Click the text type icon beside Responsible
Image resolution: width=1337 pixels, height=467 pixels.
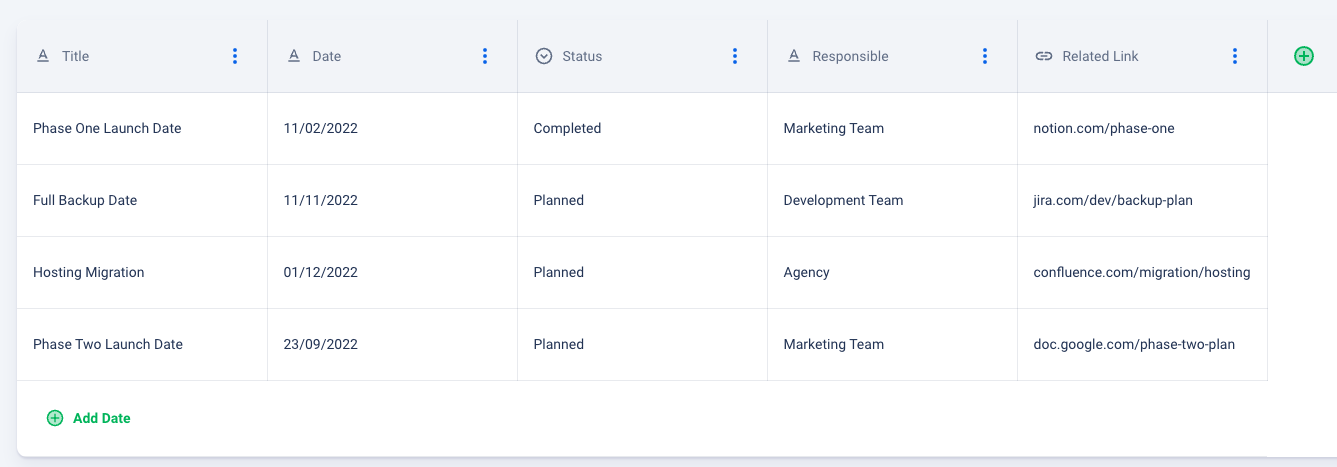tap(794, 56)
